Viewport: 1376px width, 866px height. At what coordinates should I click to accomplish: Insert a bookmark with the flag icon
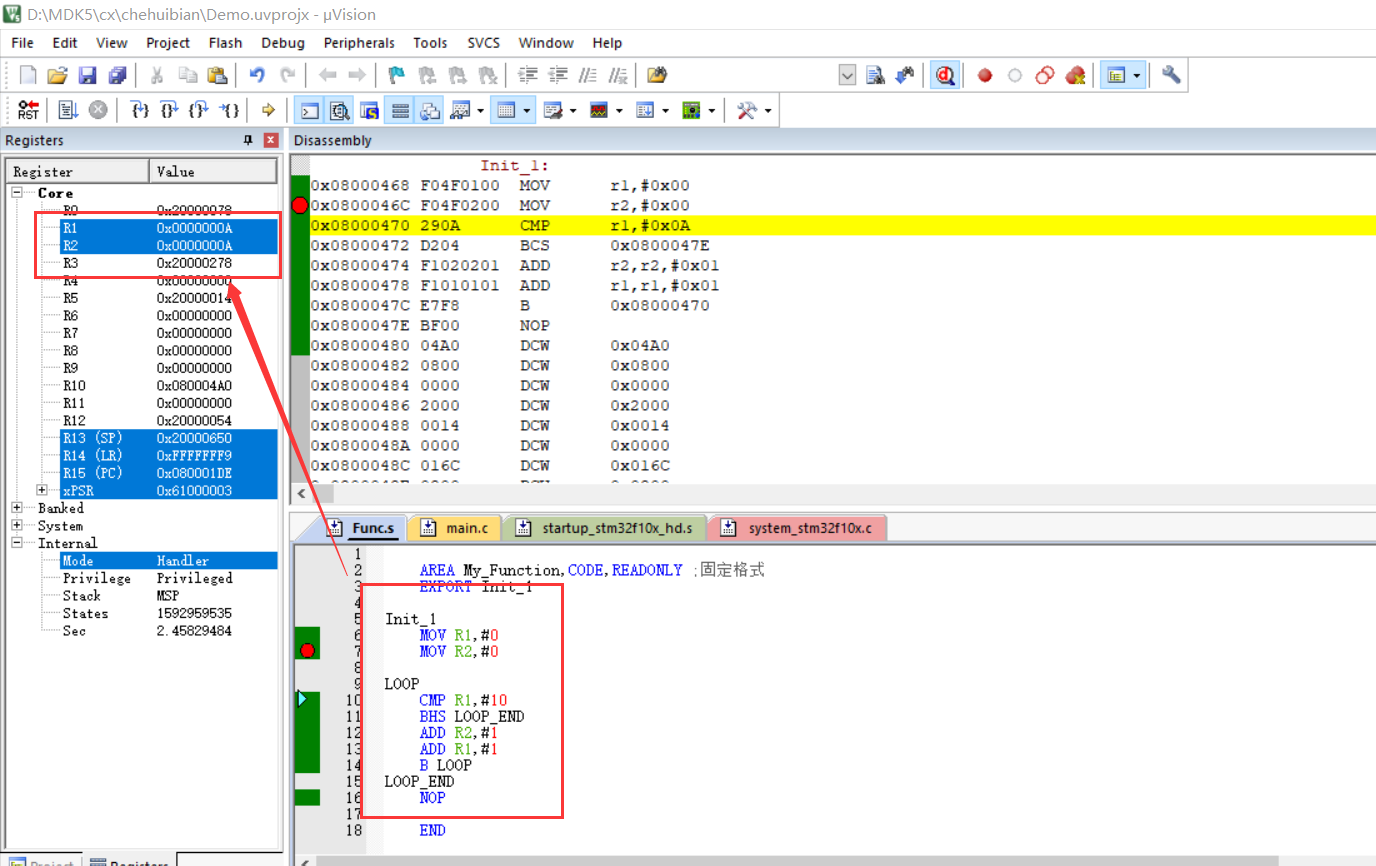(396, 75)
